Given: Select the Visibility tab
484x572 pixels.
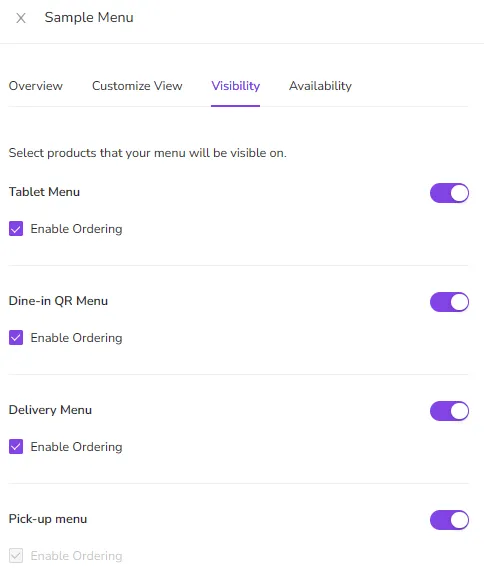Looking at the screenshot, I should [236, 86].
